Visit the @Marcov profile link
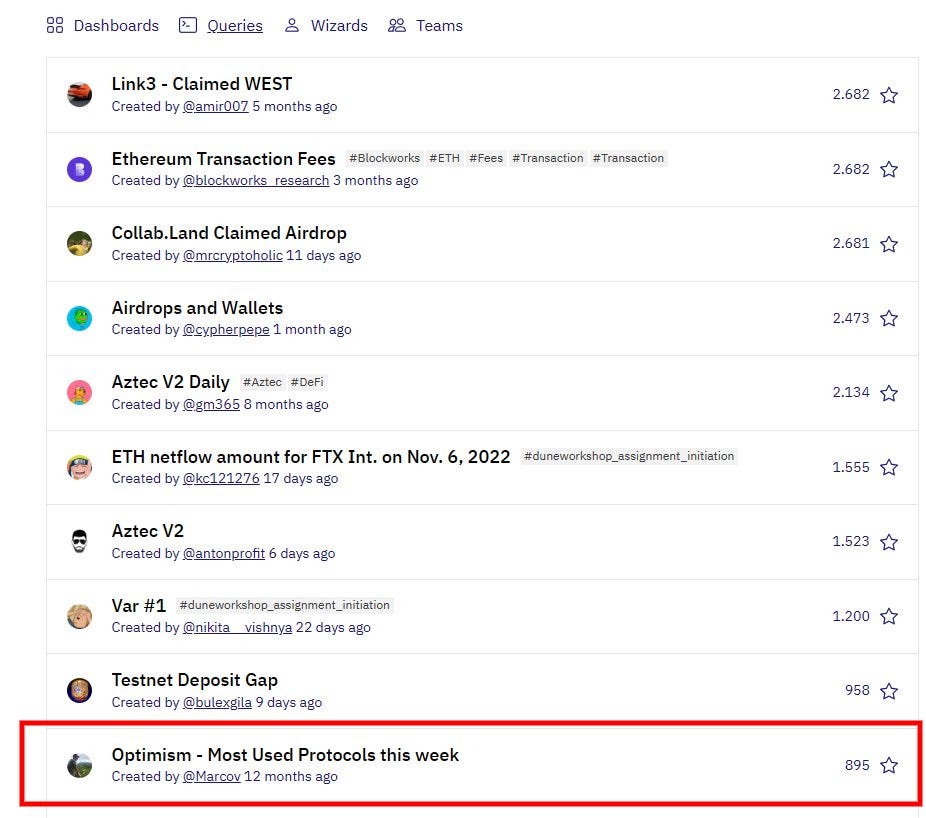Image resolution: width=926 pixels, height=818 pixels. pos(211,776)
